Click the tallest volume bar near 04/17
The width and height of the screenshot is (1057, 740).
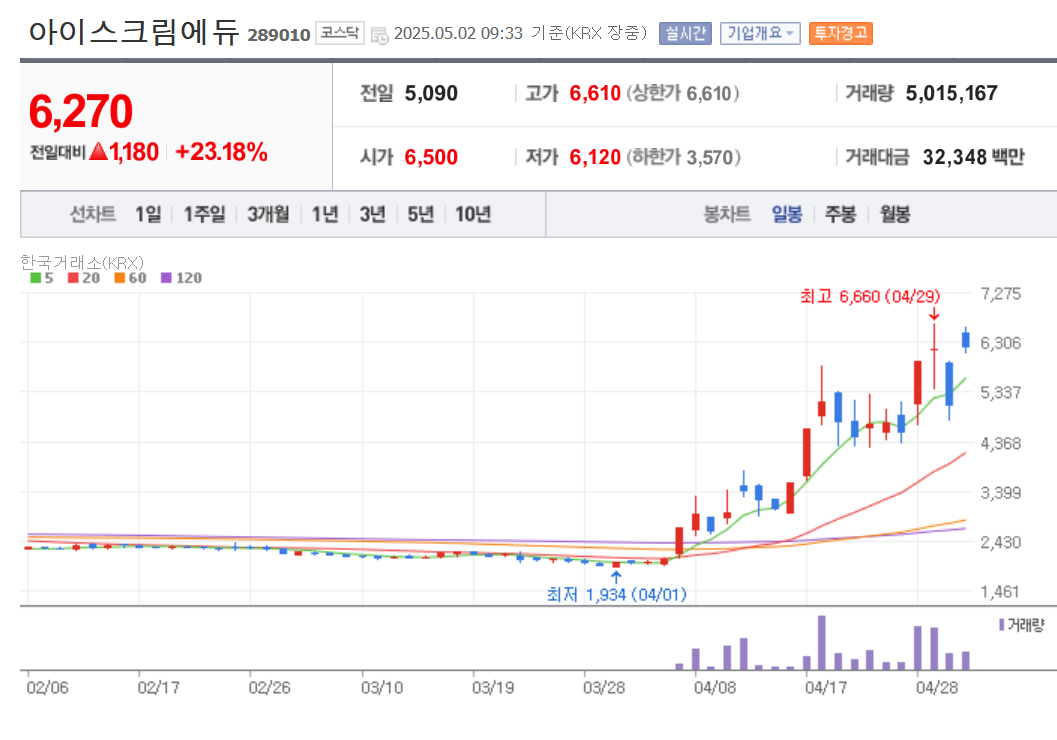(x=821, y=642)
